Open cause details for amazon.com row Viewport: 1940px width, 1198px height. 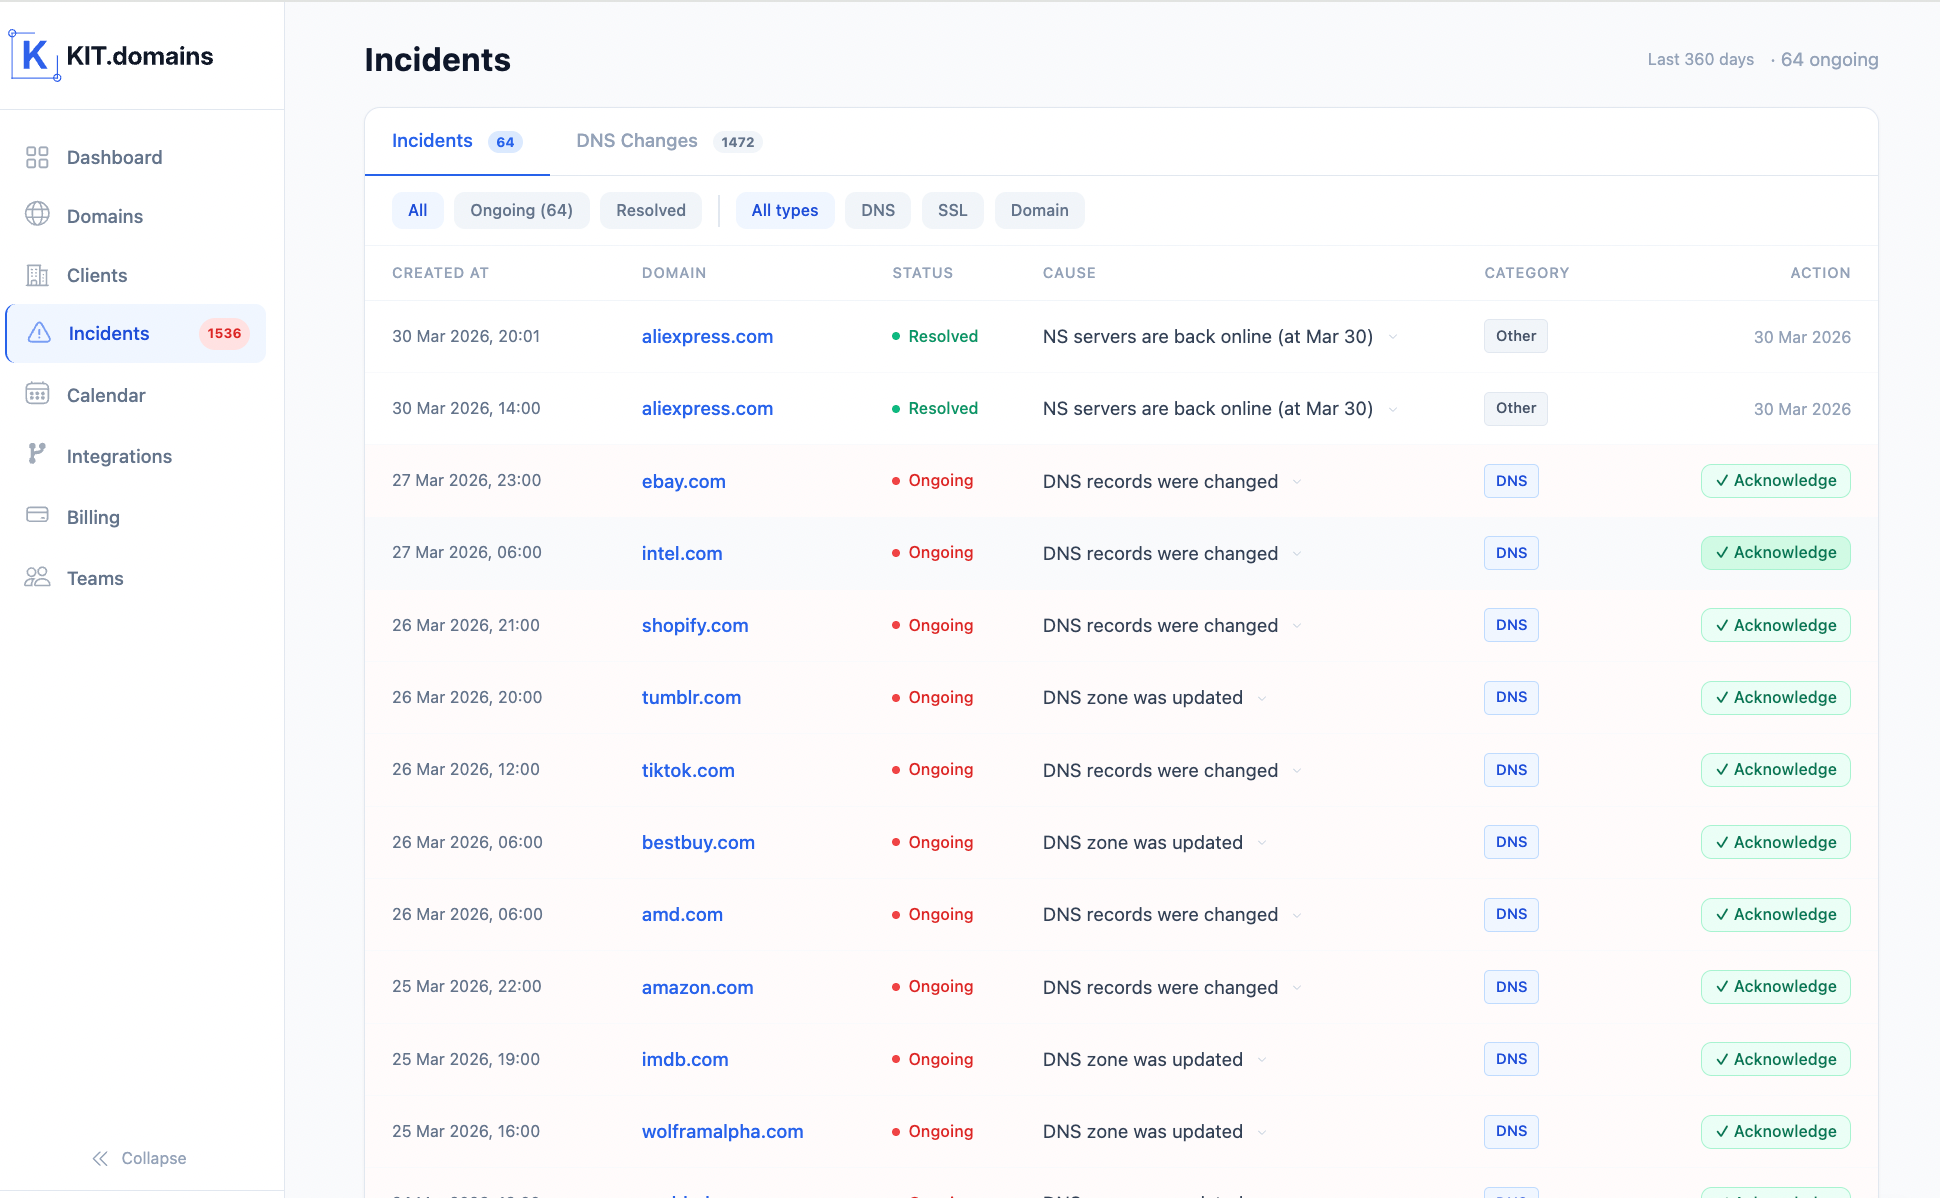click(1298, 988)
